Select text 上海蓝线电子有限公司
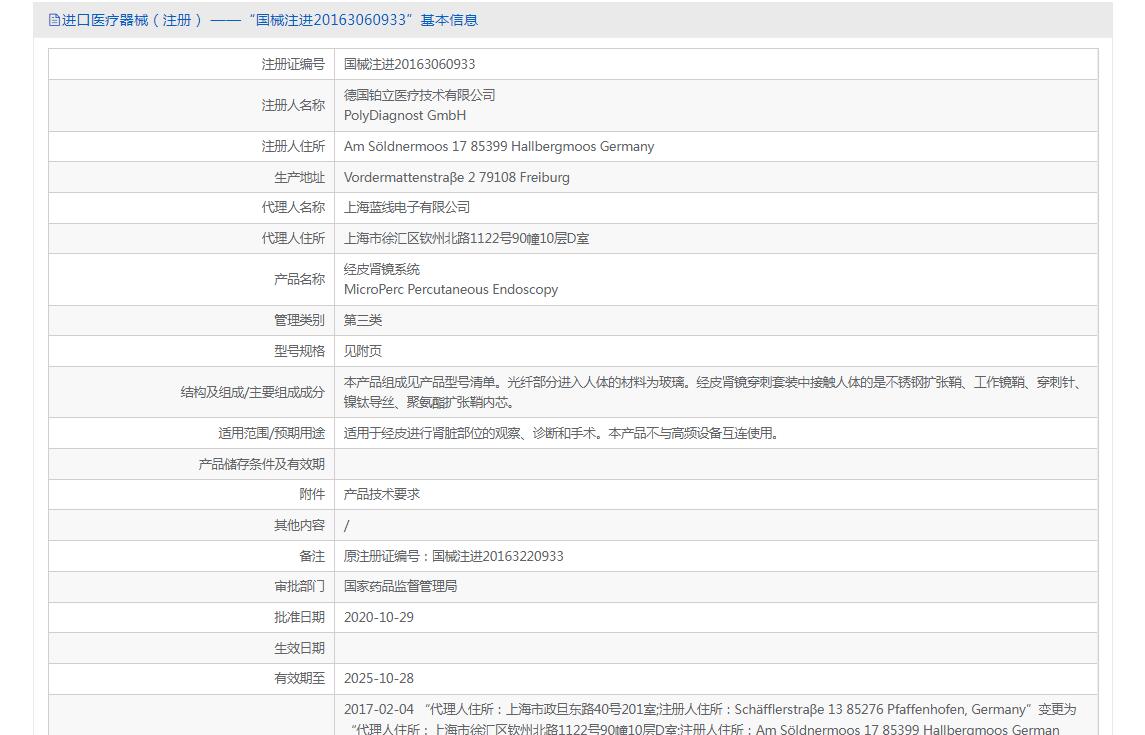Viewport: 1145px width, 735px height. point(407,207)
